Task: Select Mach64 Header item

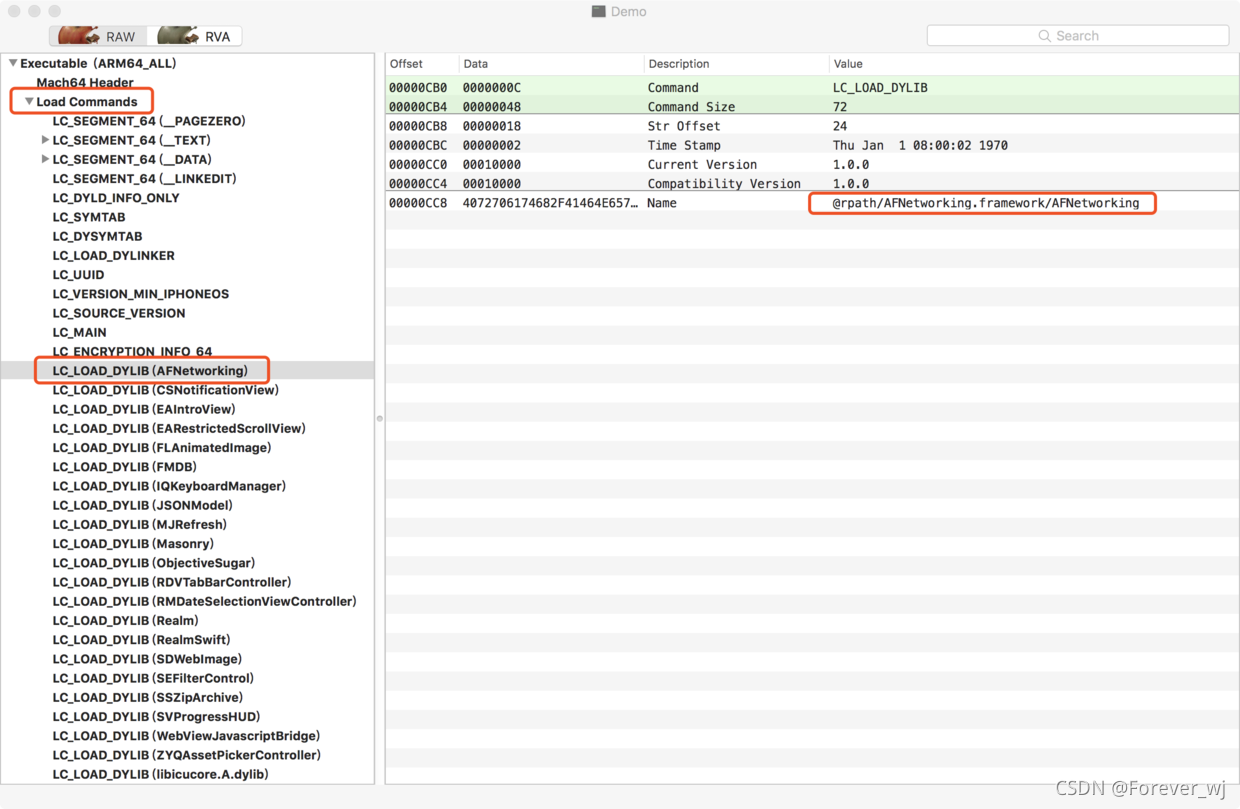Action: coord(85,83)
